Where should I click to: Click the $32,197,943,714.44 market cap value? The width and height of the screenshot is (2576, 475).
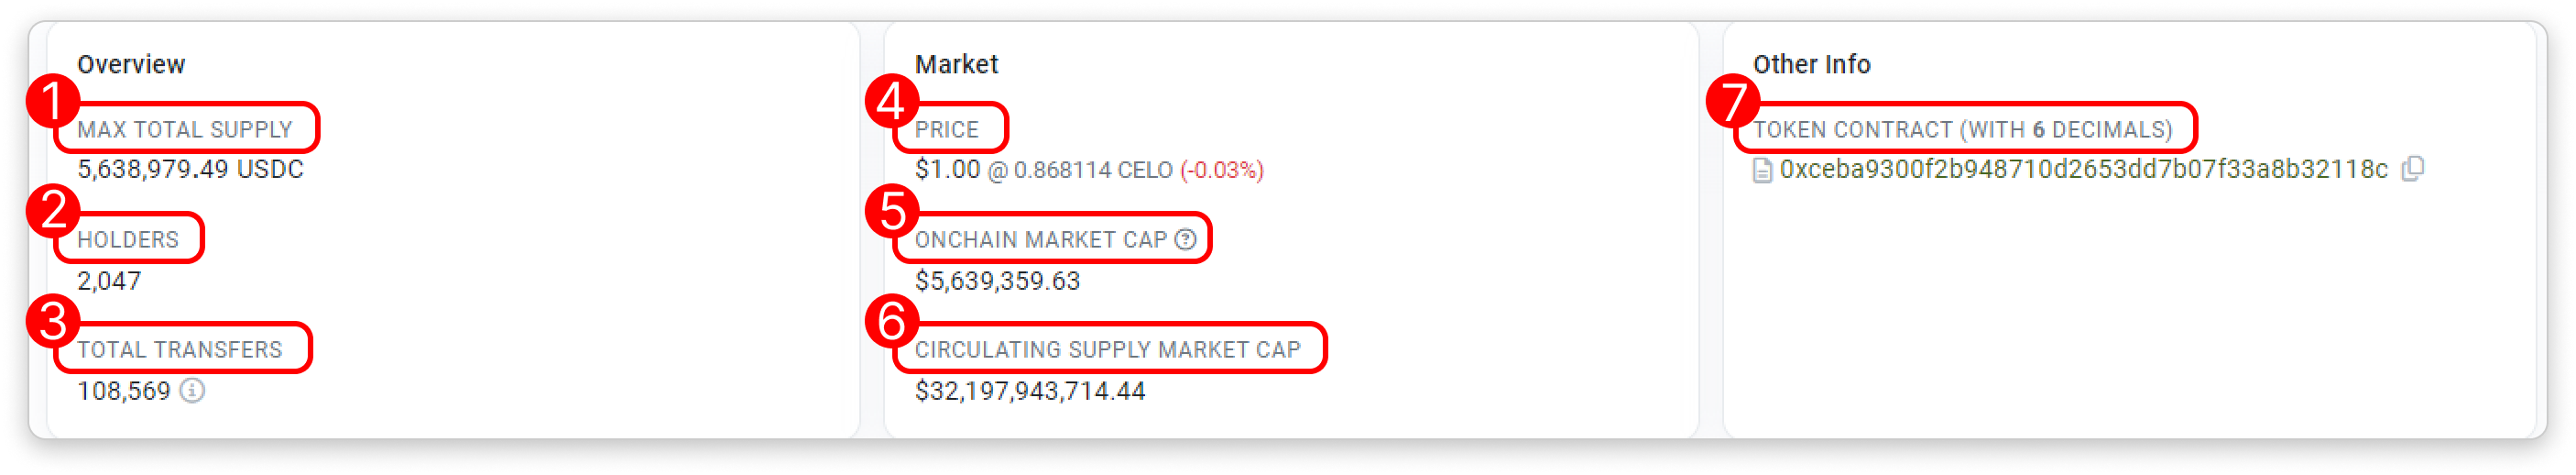(x=1030, y=390)
